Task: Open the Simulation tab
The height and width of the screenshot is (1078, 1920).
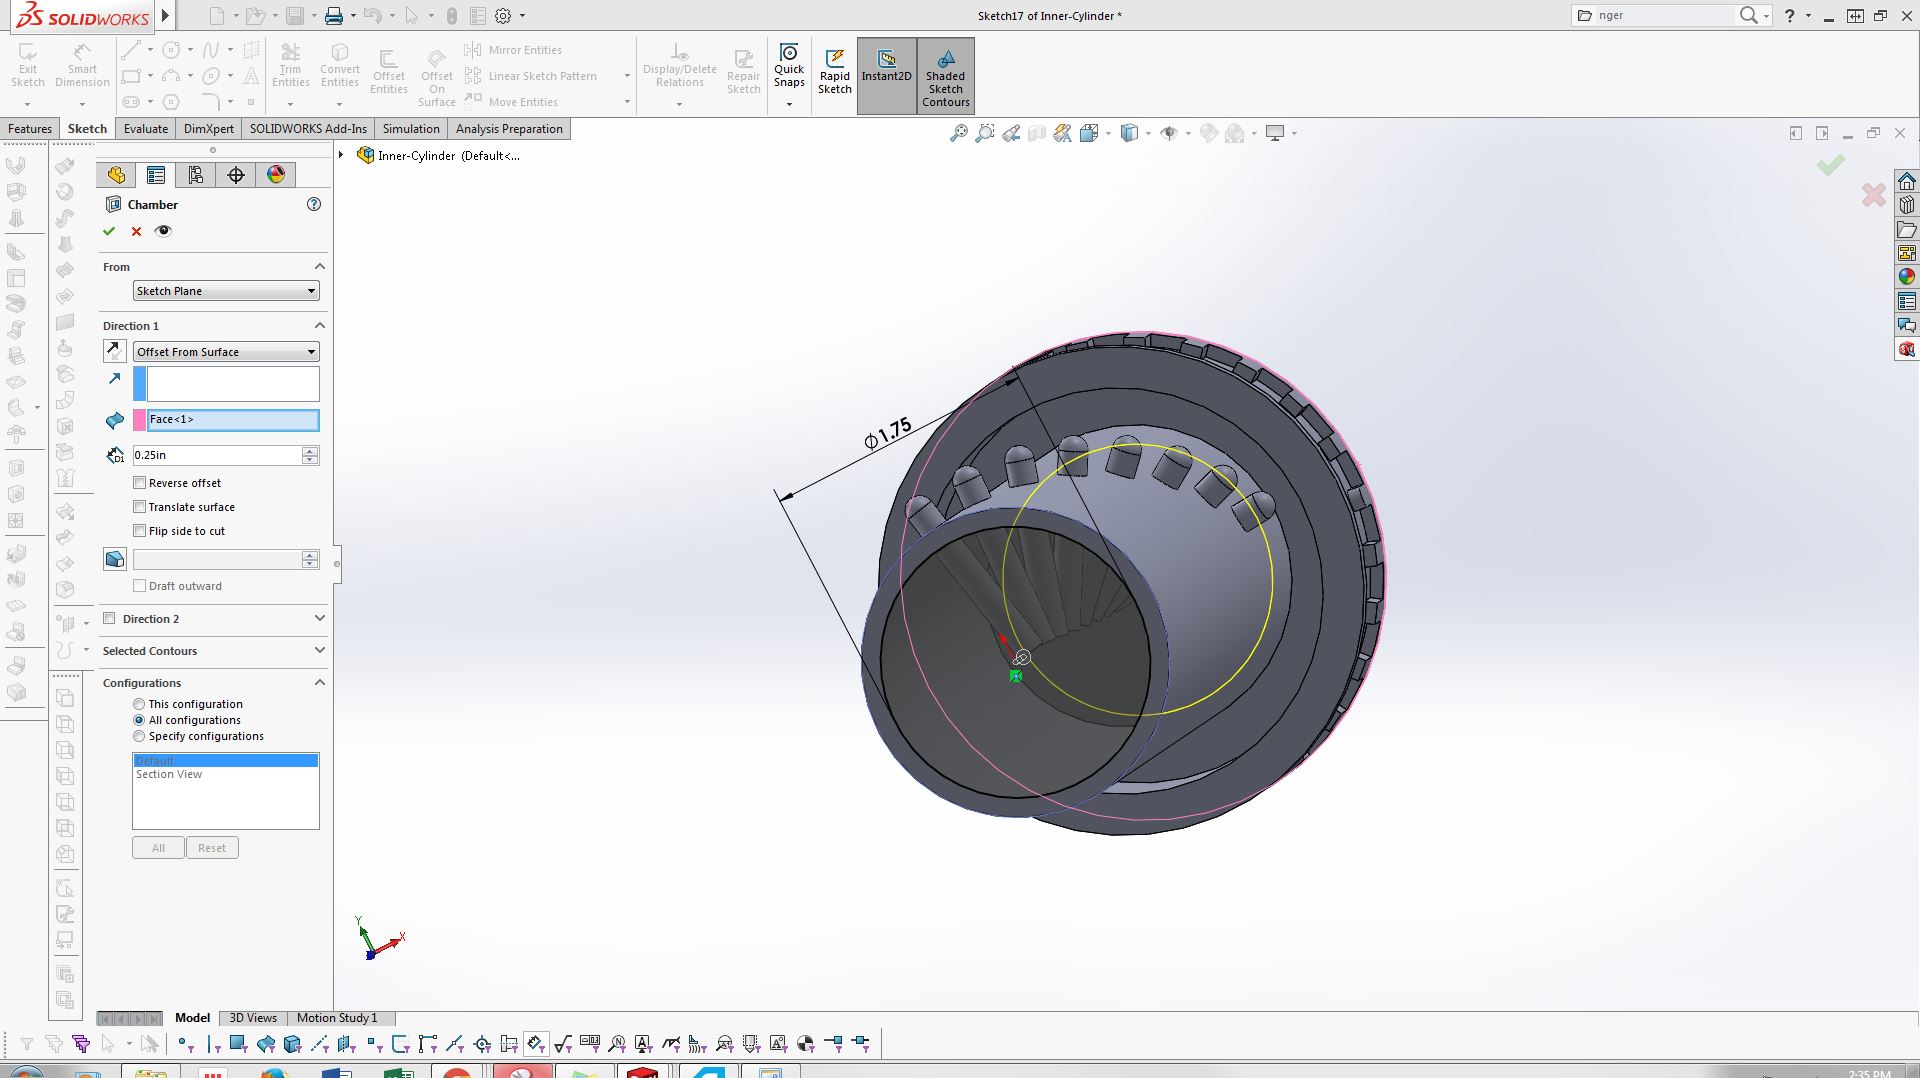Action: [x=411, y=129]
